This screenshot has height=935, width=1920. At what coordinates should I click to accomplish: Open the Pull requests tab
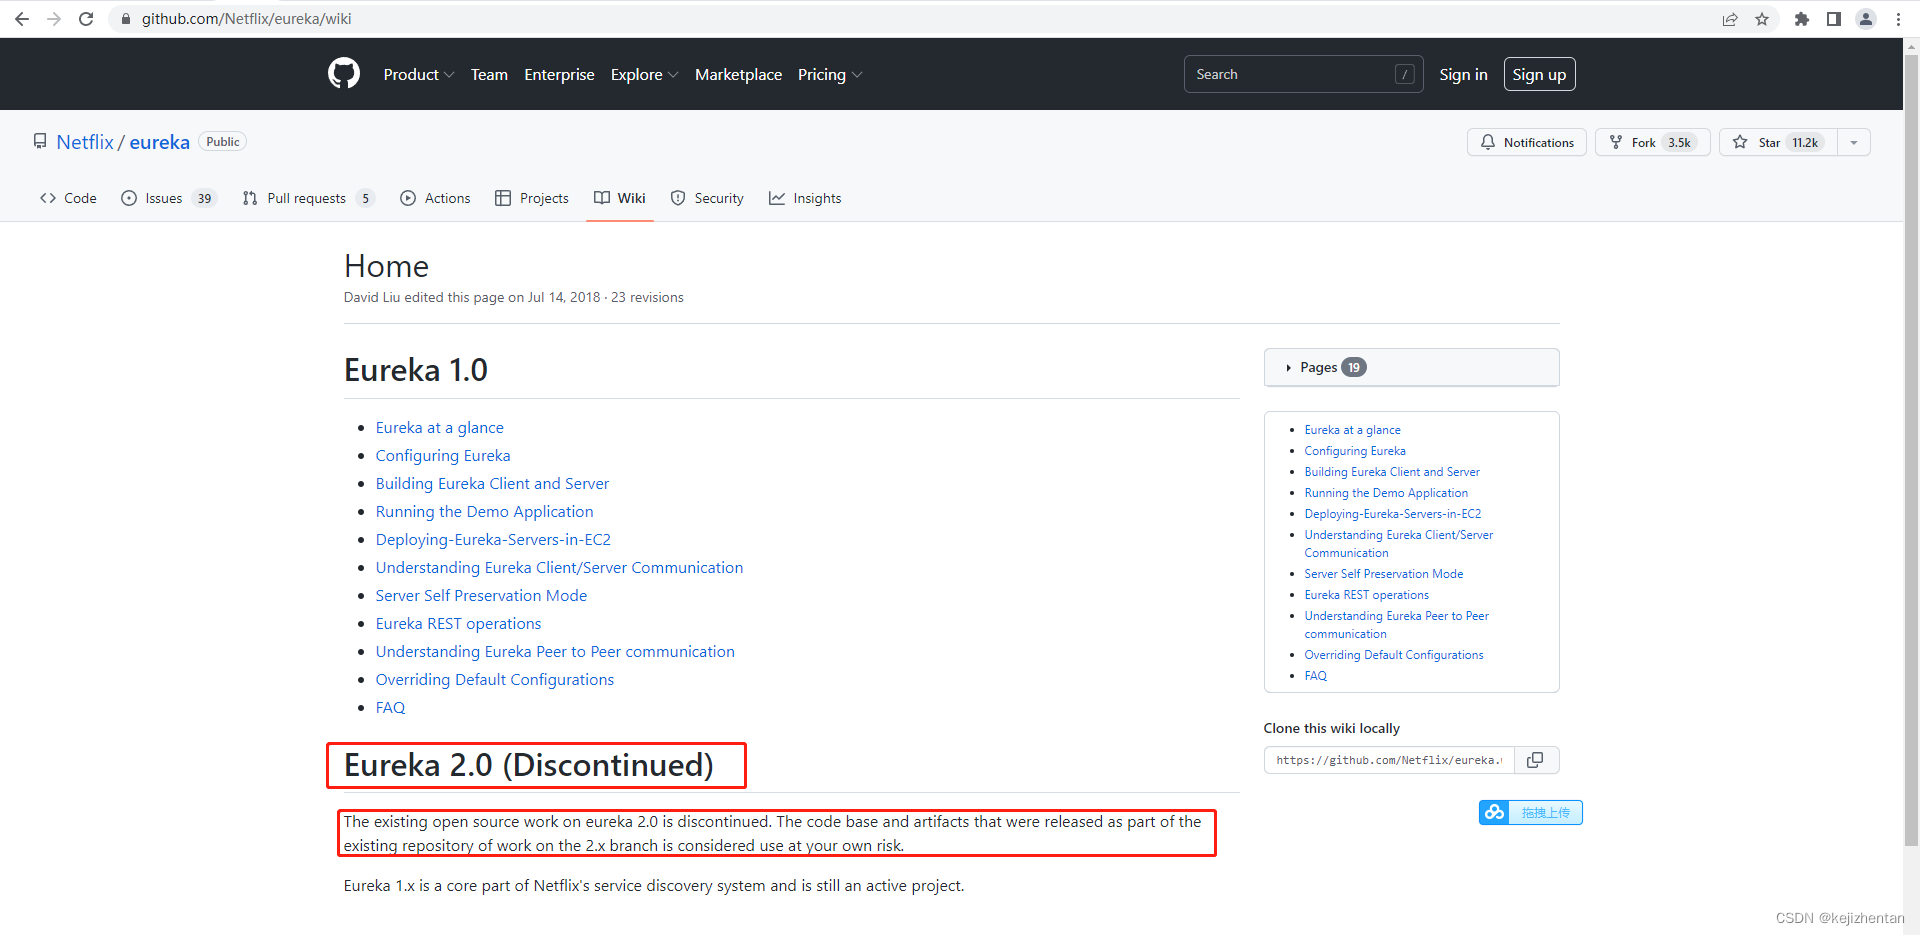point(308,198)
